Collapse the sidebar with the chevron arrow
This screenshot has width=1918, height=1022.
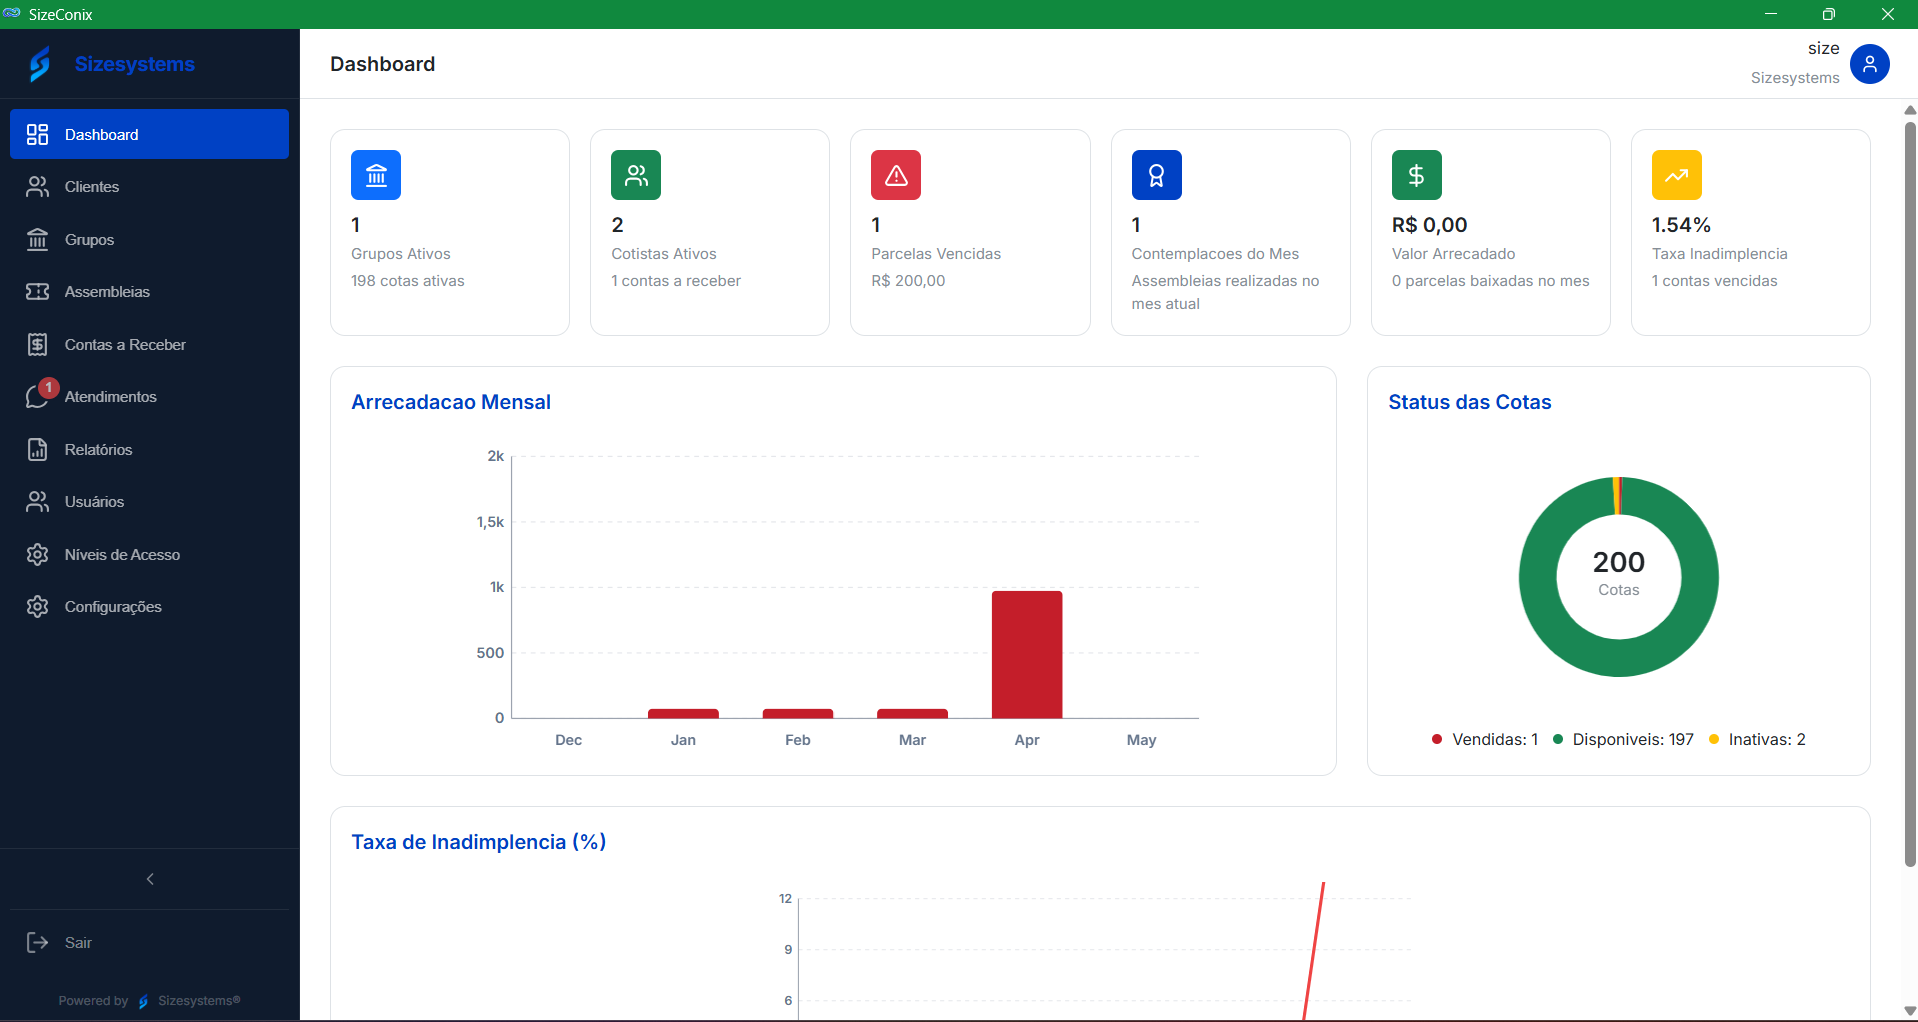(150, 879)
